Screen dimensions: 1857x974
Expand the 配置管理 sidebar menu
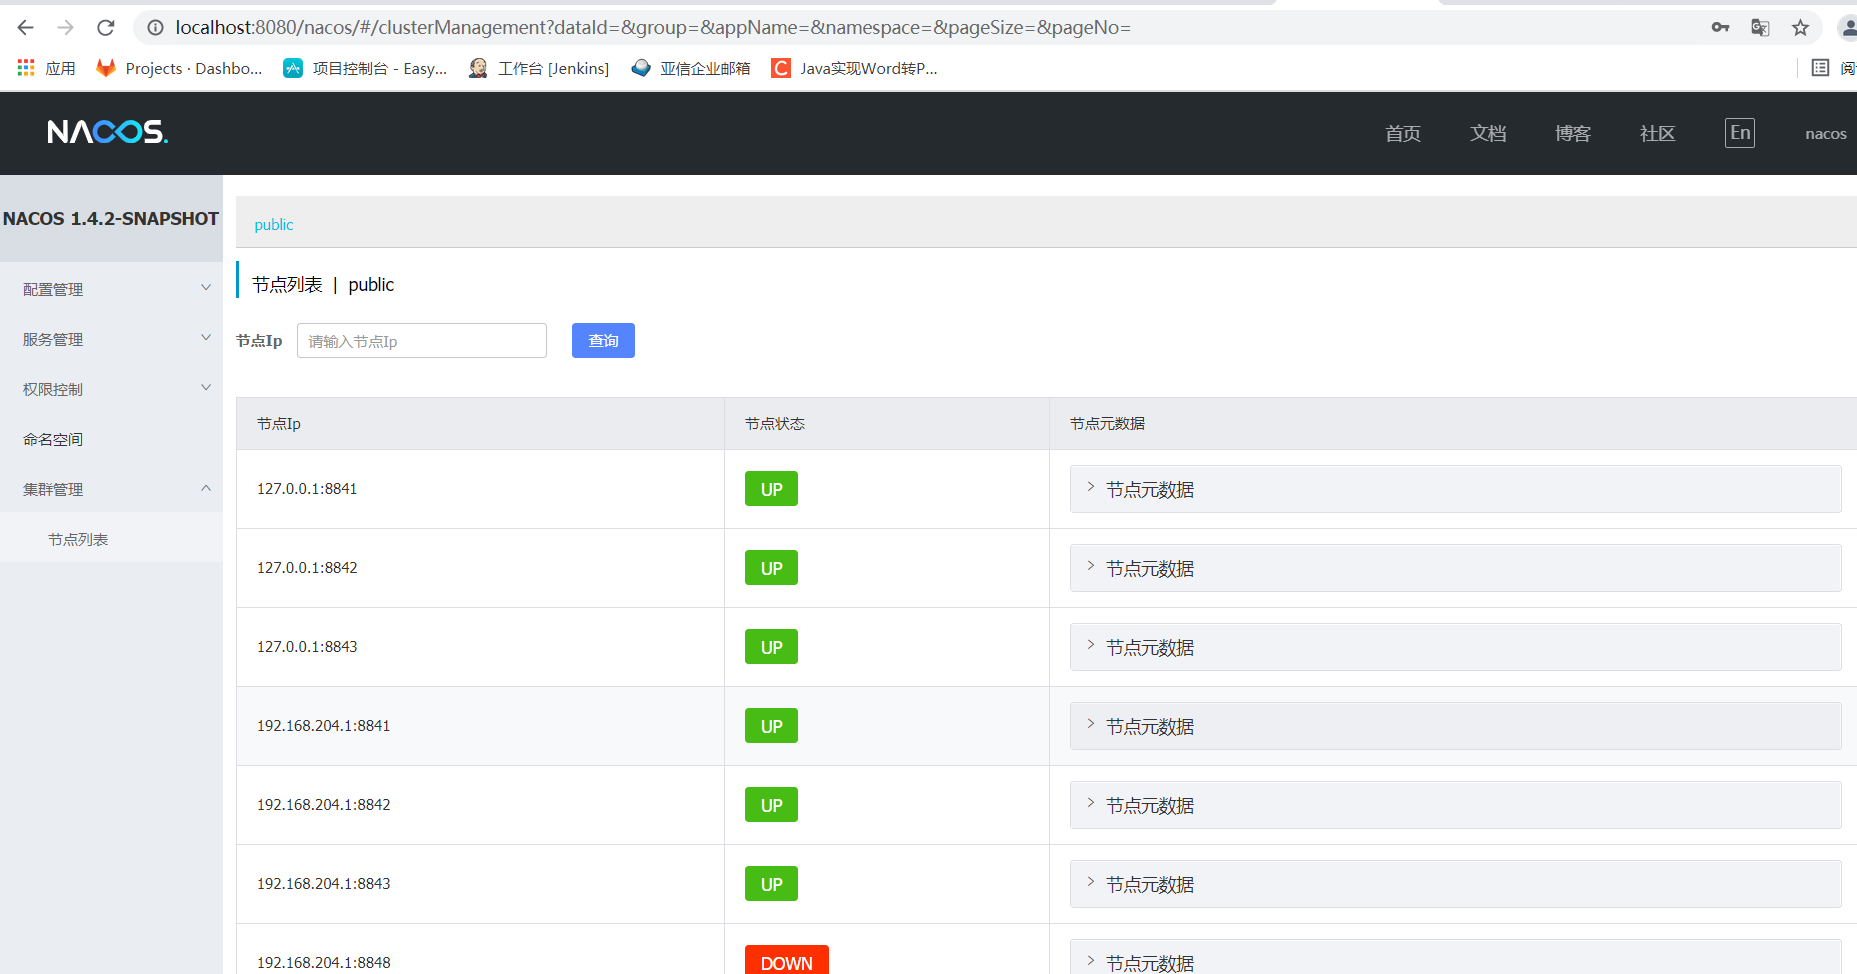pos(111,289)
